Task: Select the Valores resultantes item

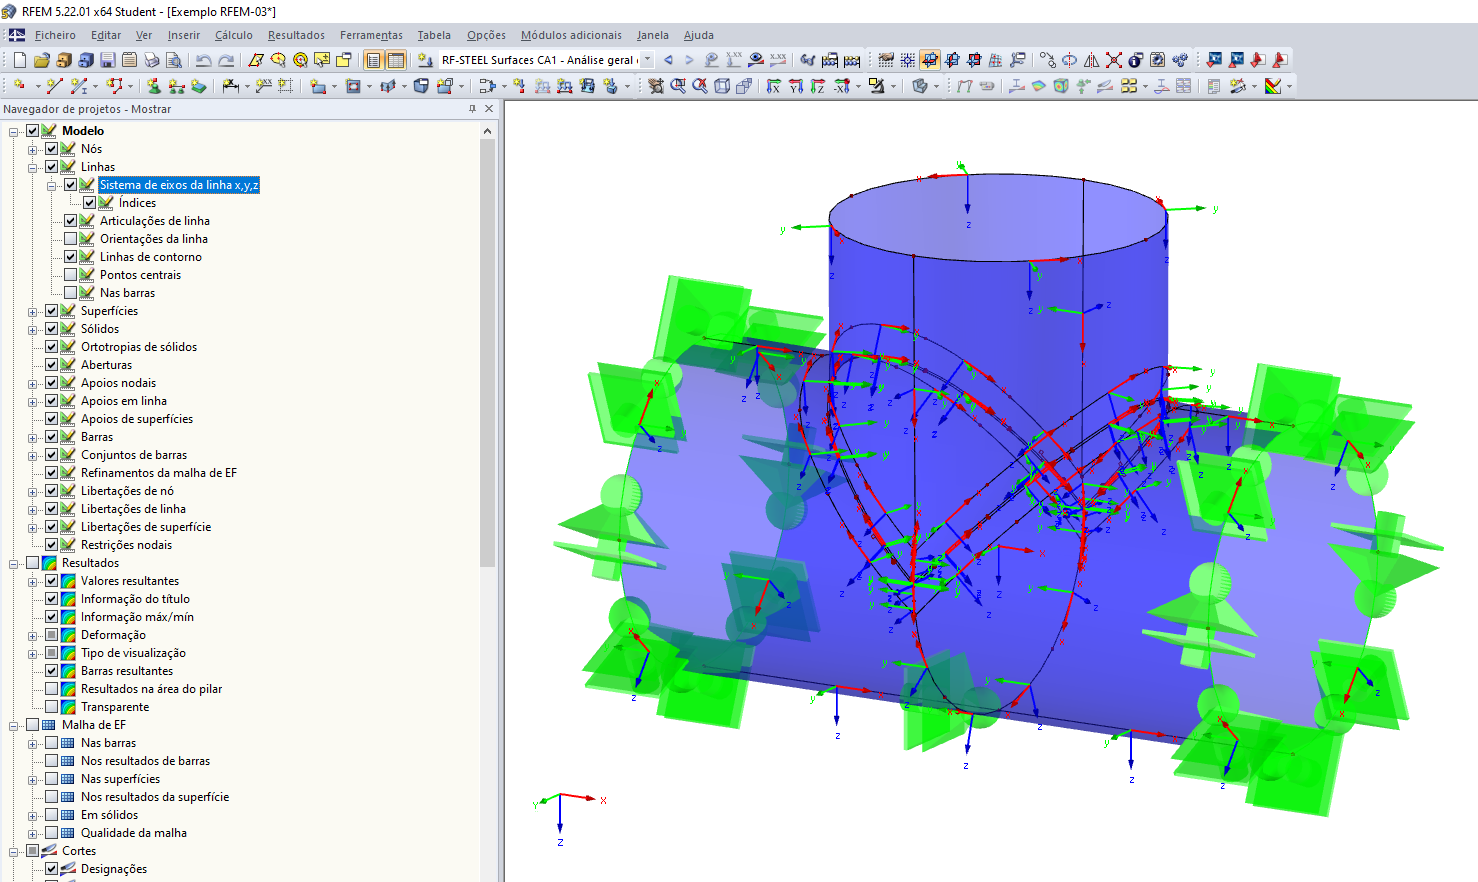Action: [130, 581]
